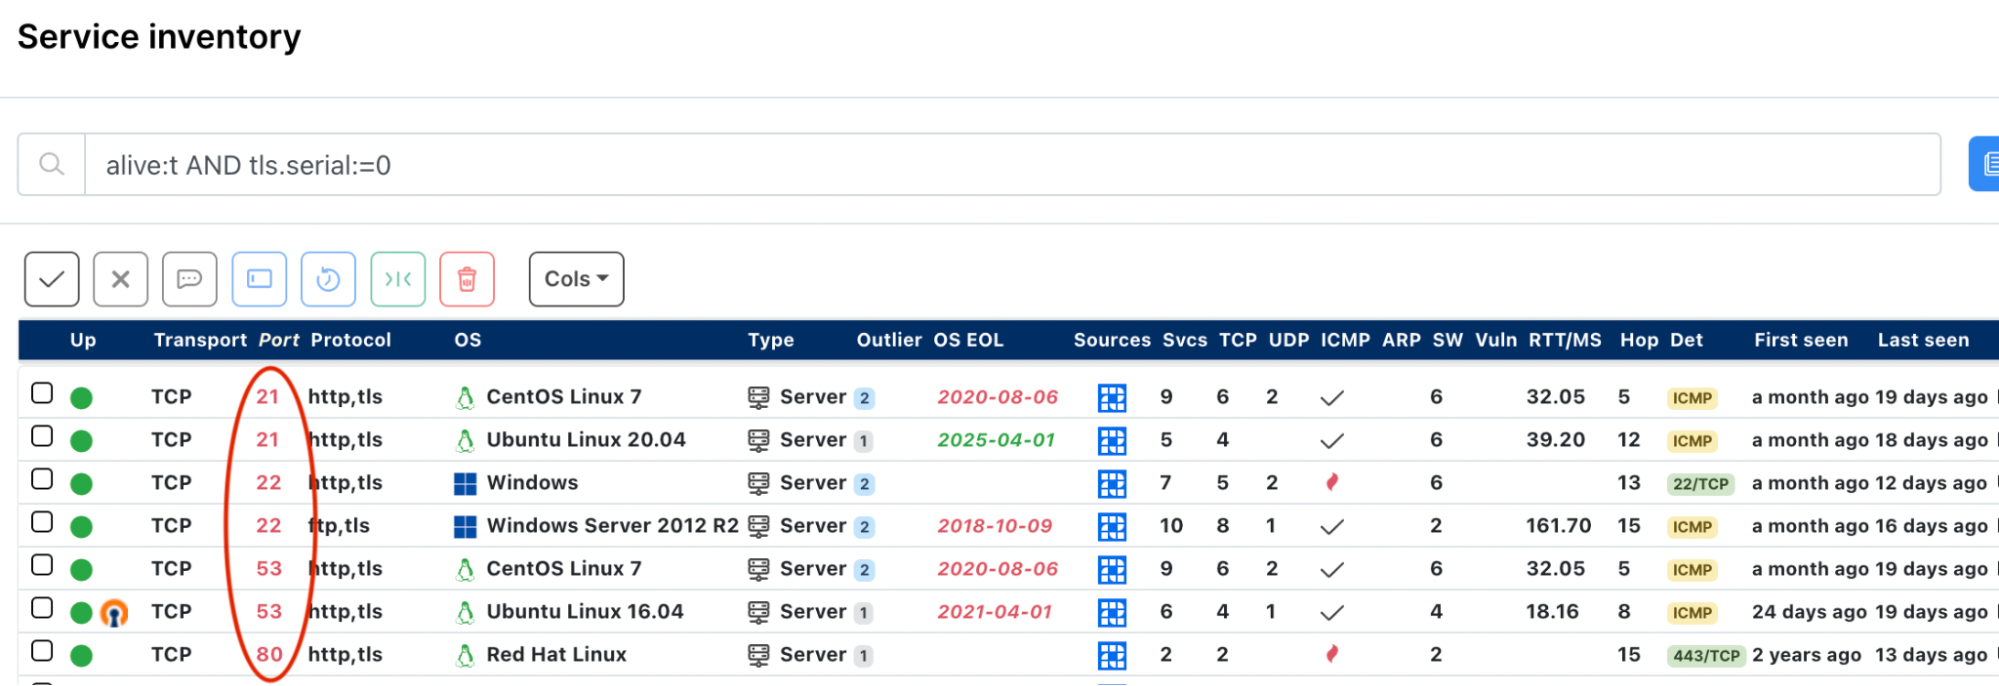Viewport: 1999px width, 686px height.
Task: Click the Linux penguin icon beside Ubuntu Linux 20.04
Action: point(465,440)
